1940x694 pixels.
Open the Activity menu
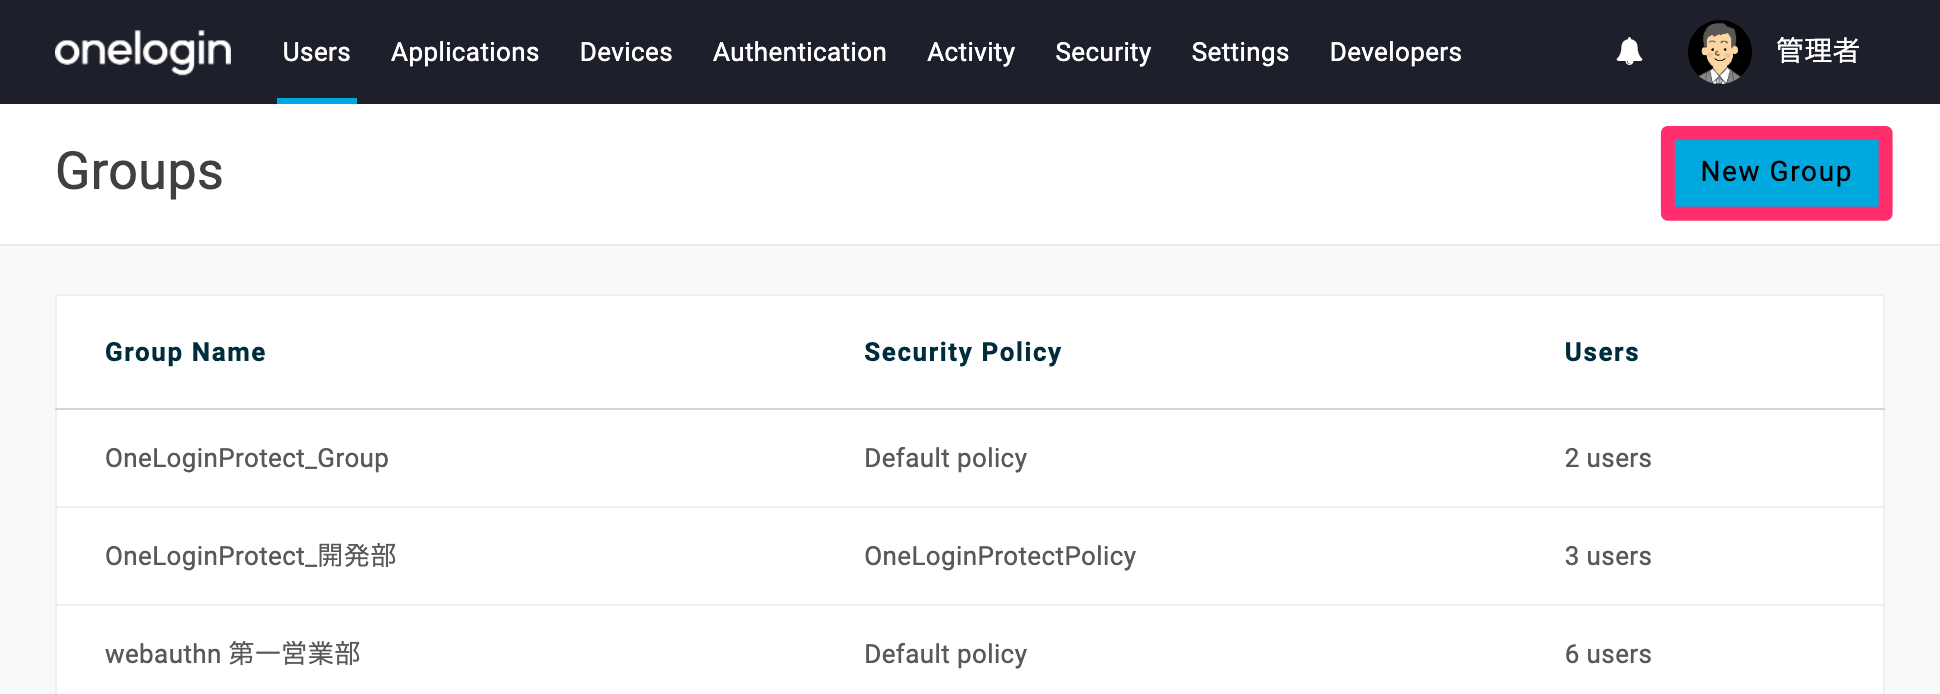click(971, 52)
